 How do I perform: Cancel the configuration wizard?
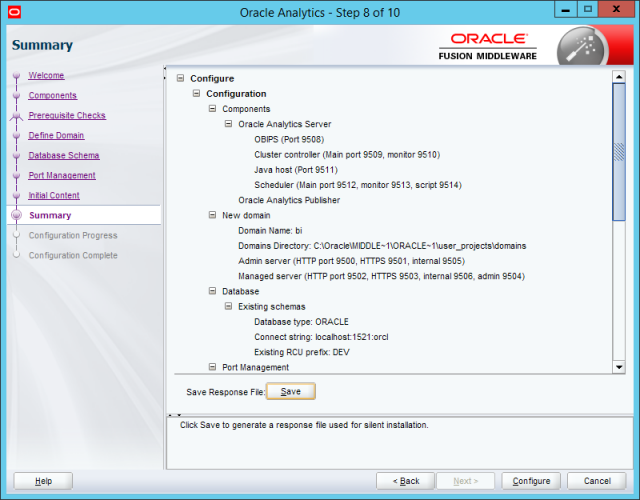(x=597, y=481)
